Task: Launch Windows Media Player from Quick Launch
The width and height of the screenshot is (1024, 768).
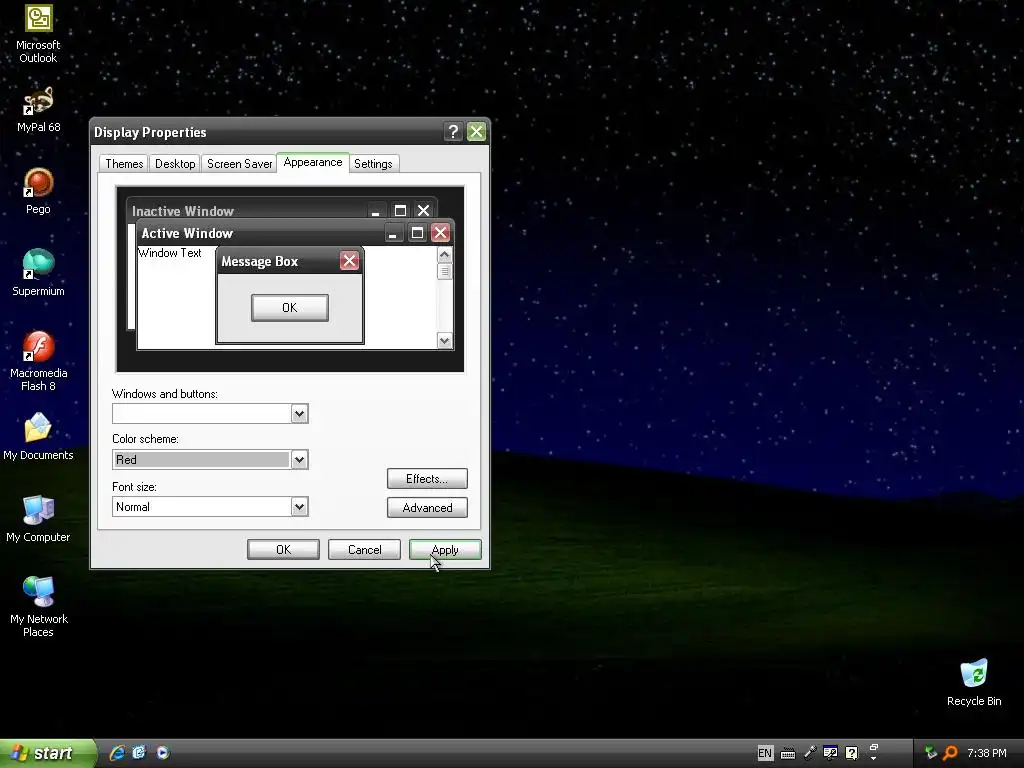Action: click(x=162, y=753)
